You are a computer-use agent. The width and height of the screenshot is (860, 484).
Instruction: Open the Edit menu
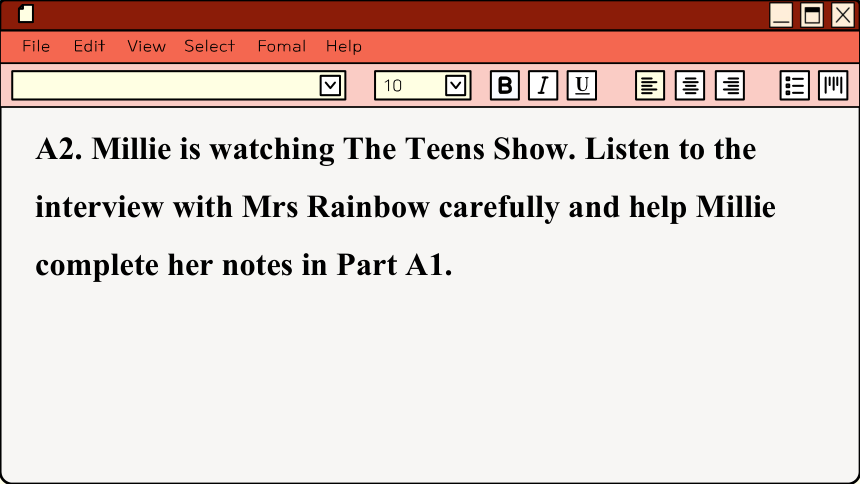pyautogui.click(x=89, y=46)
